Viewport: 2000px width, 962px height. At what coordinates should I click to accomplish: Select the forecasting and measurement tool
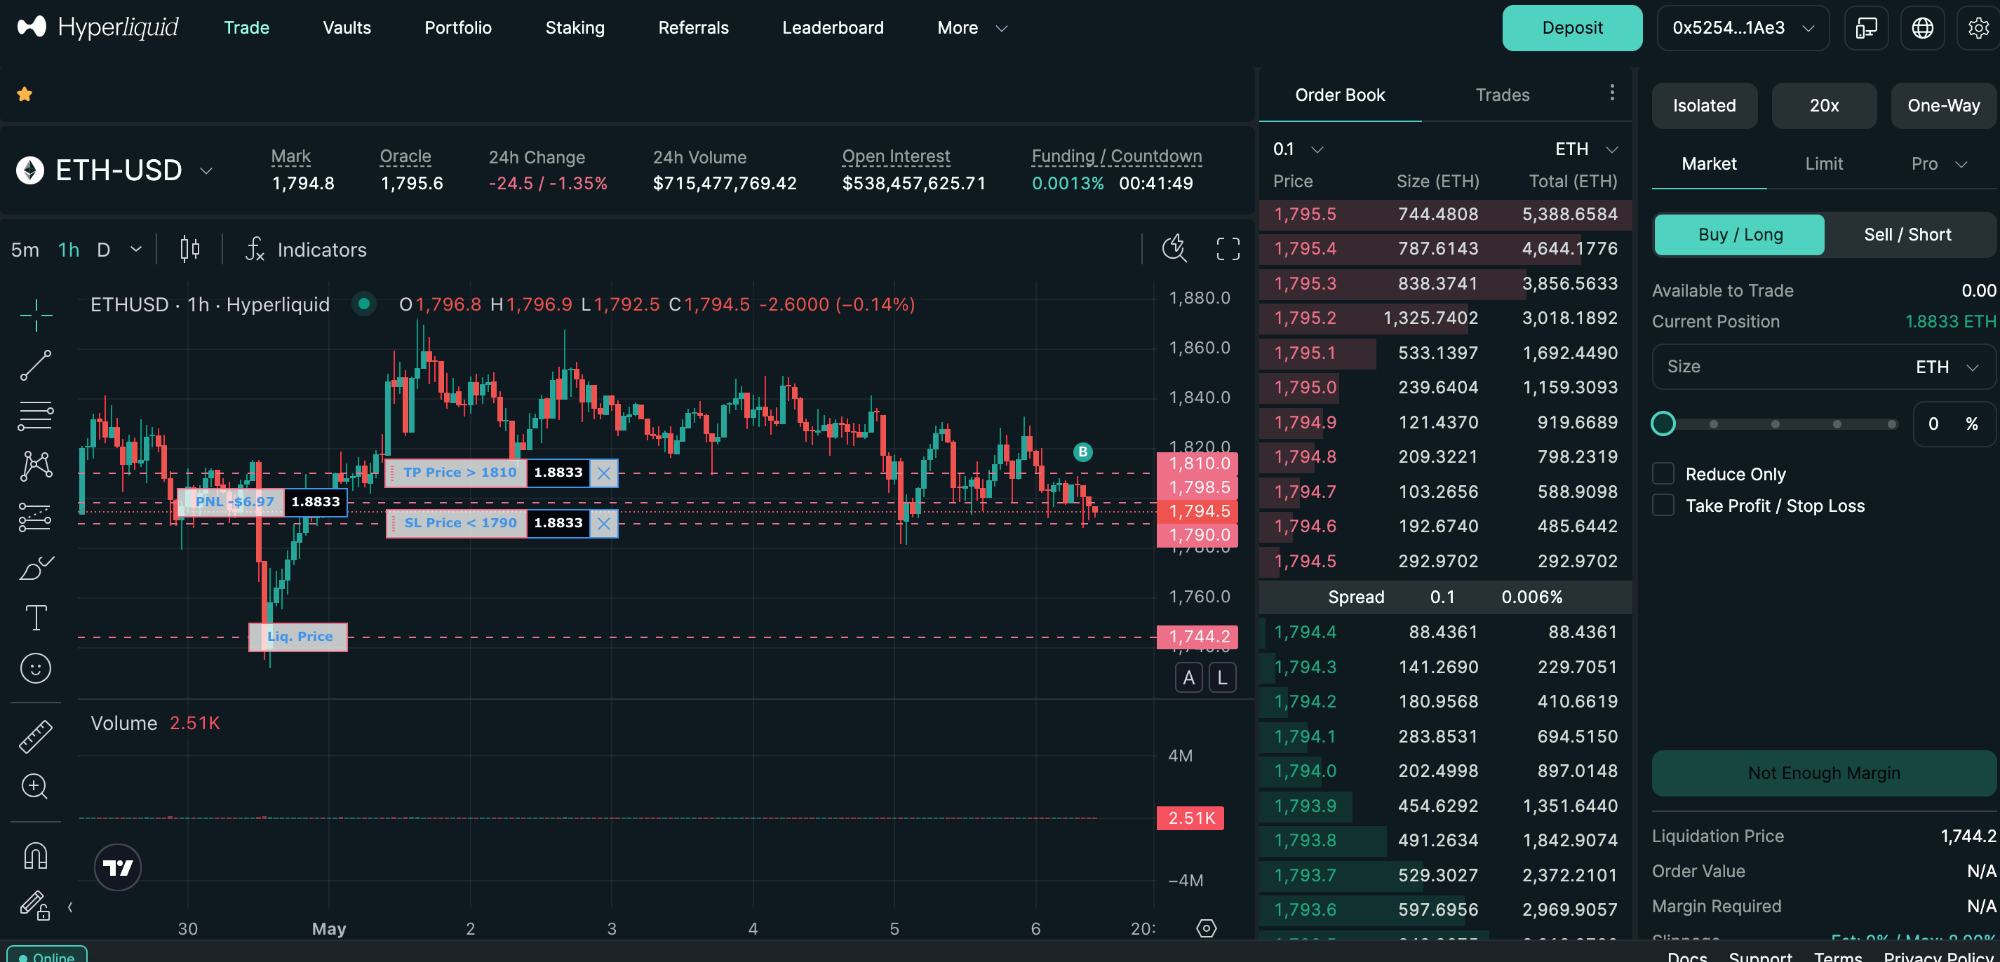pyautogui.click(x=36, y=517)
